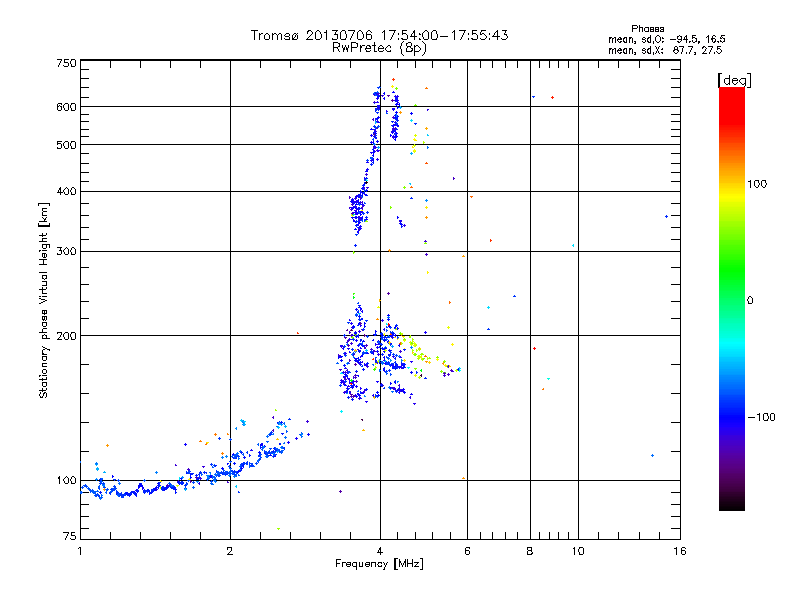Click the colorbar tick label "-100"
Screen dimensions: 800x600
coord(761,417)
